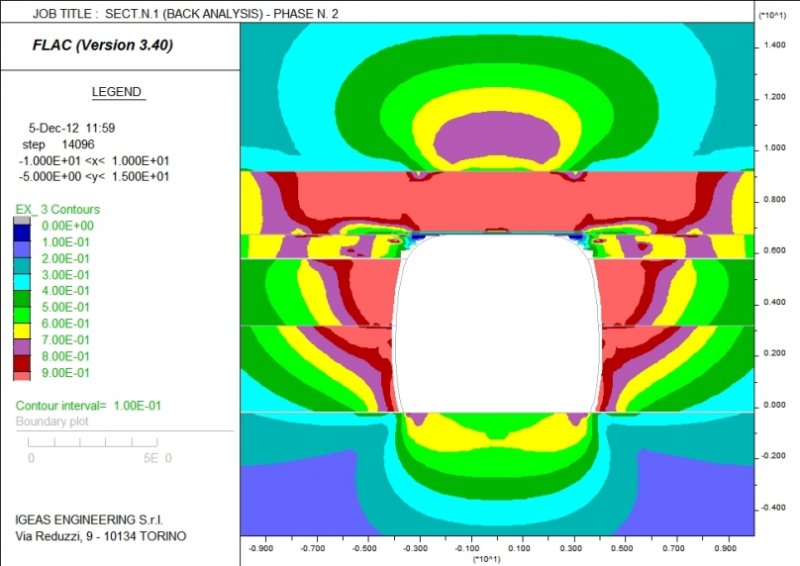Select the gray swatch atop the legend
Screen dimensions: 800x566
[x=22, y=219]
